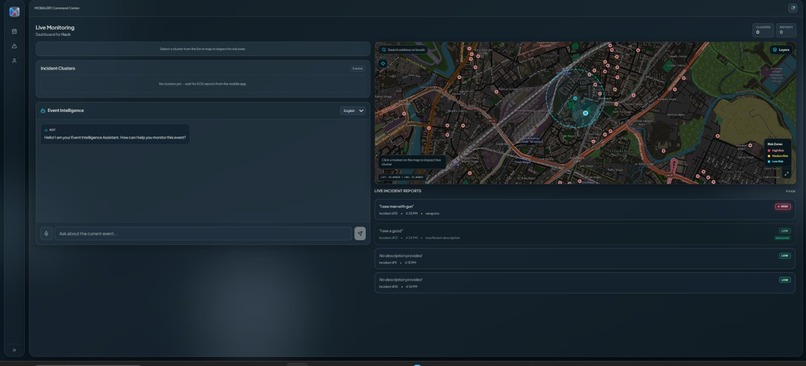806x366 pixels.
Task: Click the weapons tag on gun report
Action: click(432, 213)
